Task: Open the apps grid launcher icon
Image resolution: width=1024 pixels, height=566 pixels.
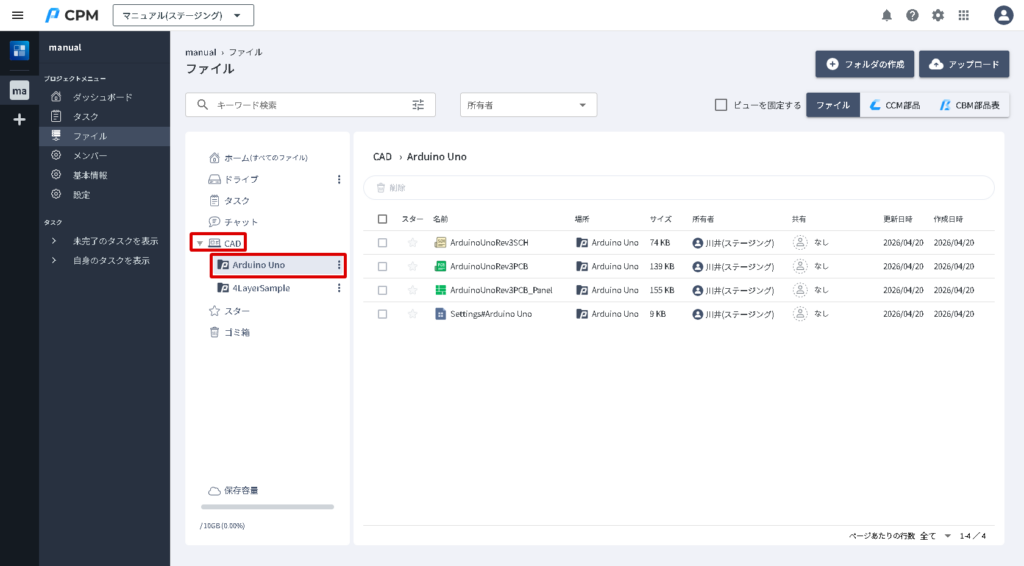Action: coord(964,15)
